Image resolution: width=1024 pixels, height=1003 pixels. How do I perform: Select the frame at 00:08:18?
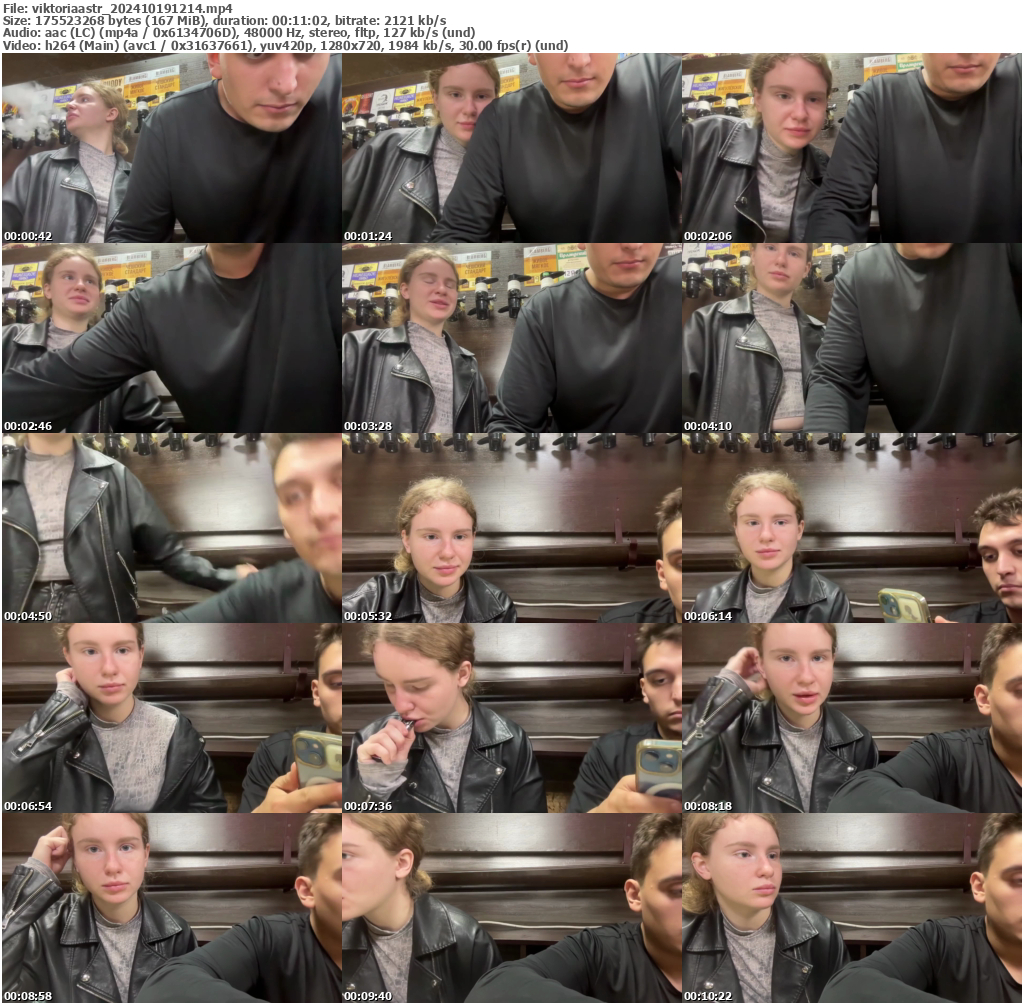pos(851,718)
